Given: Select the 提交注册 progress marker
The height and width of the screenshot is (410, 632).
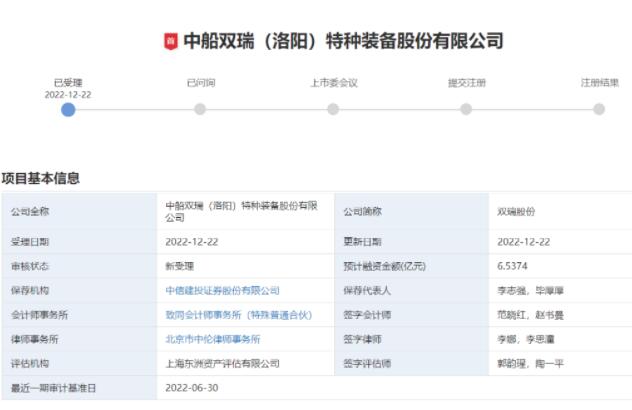Looking at the screenshot, I should 466,109.
